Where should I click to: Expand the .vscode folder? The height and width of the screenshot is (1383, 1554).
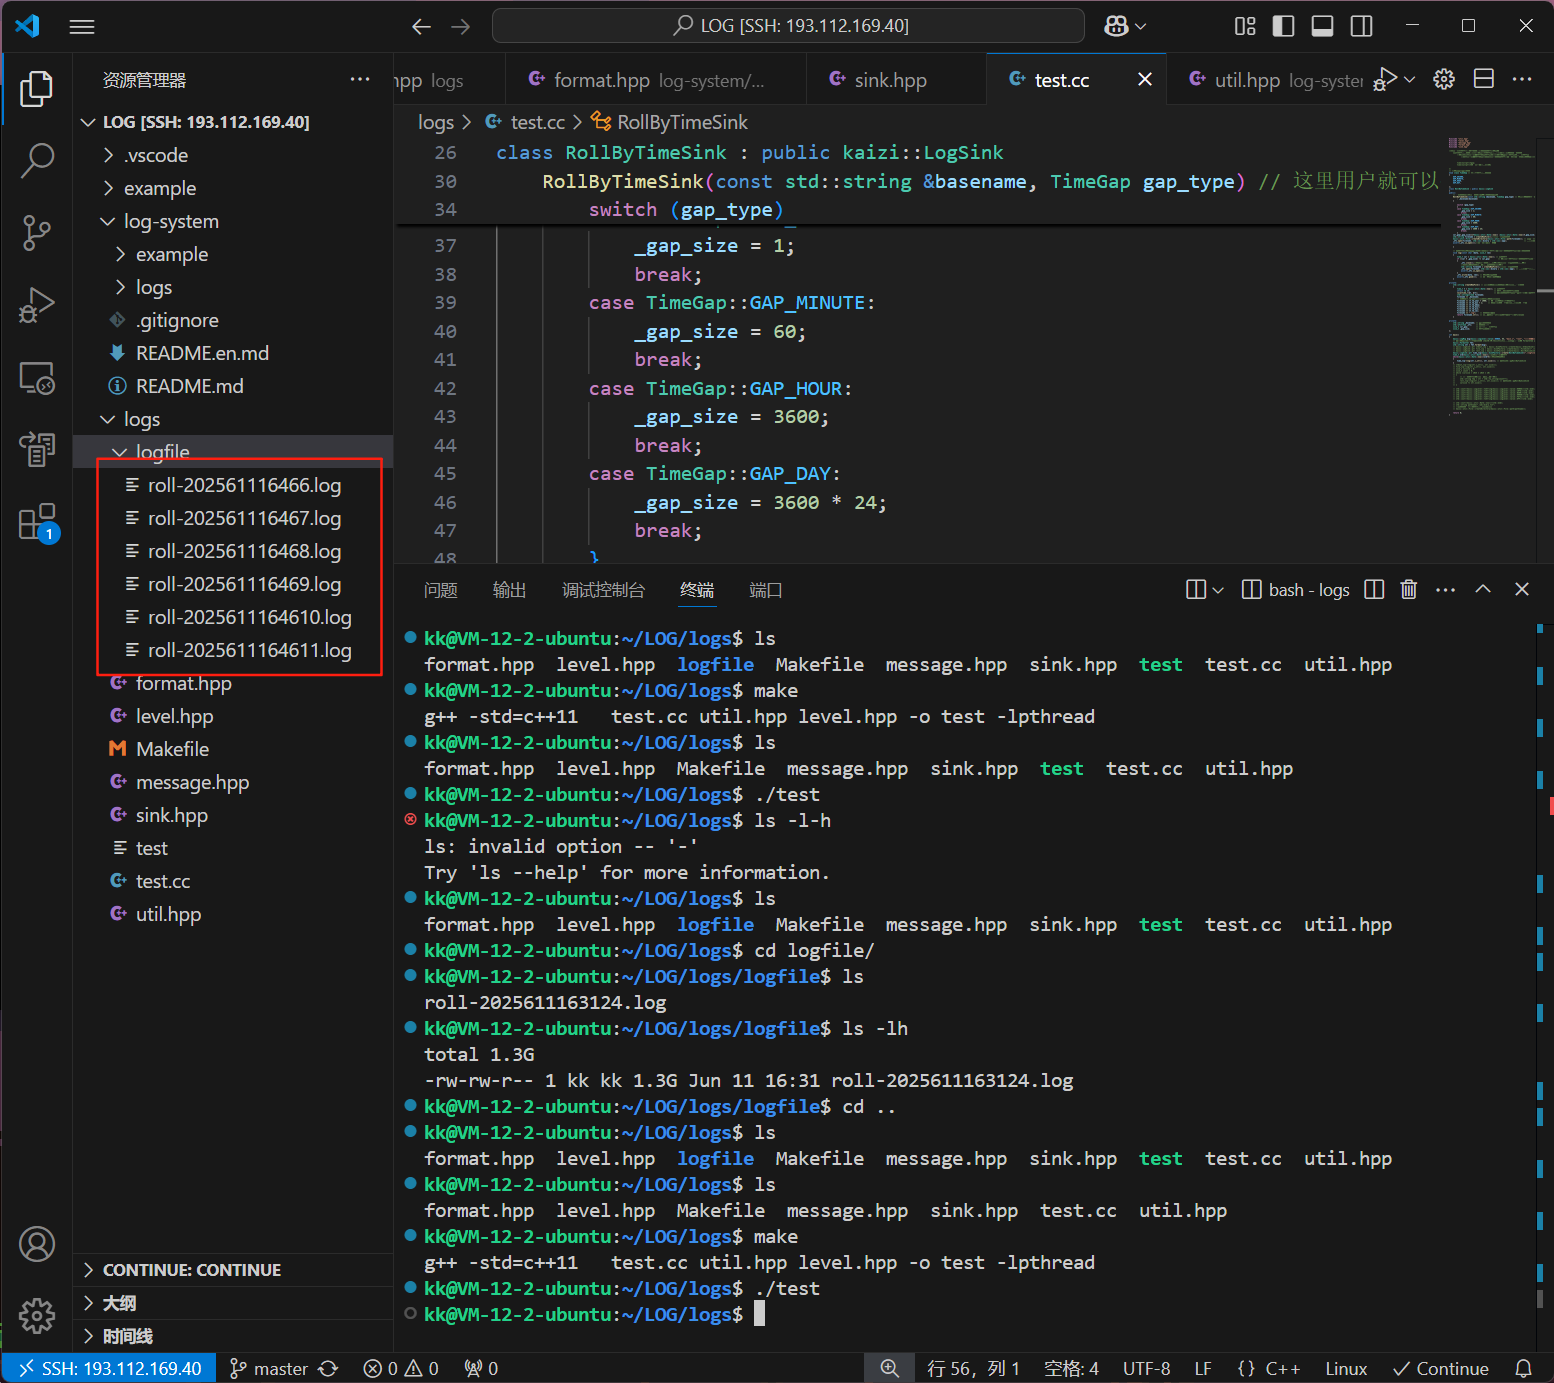point(233,155)
